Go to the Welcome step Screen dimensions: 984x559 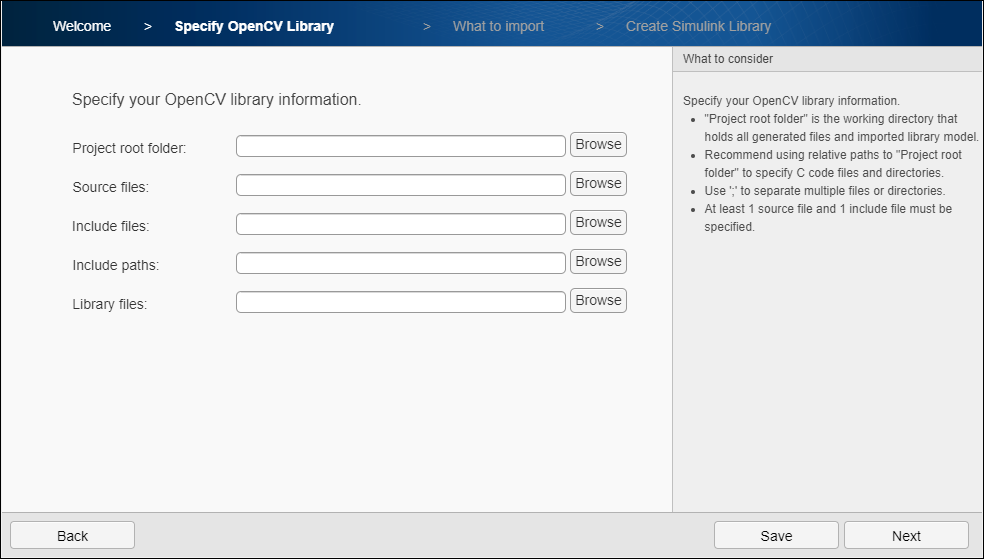point(82,26)
